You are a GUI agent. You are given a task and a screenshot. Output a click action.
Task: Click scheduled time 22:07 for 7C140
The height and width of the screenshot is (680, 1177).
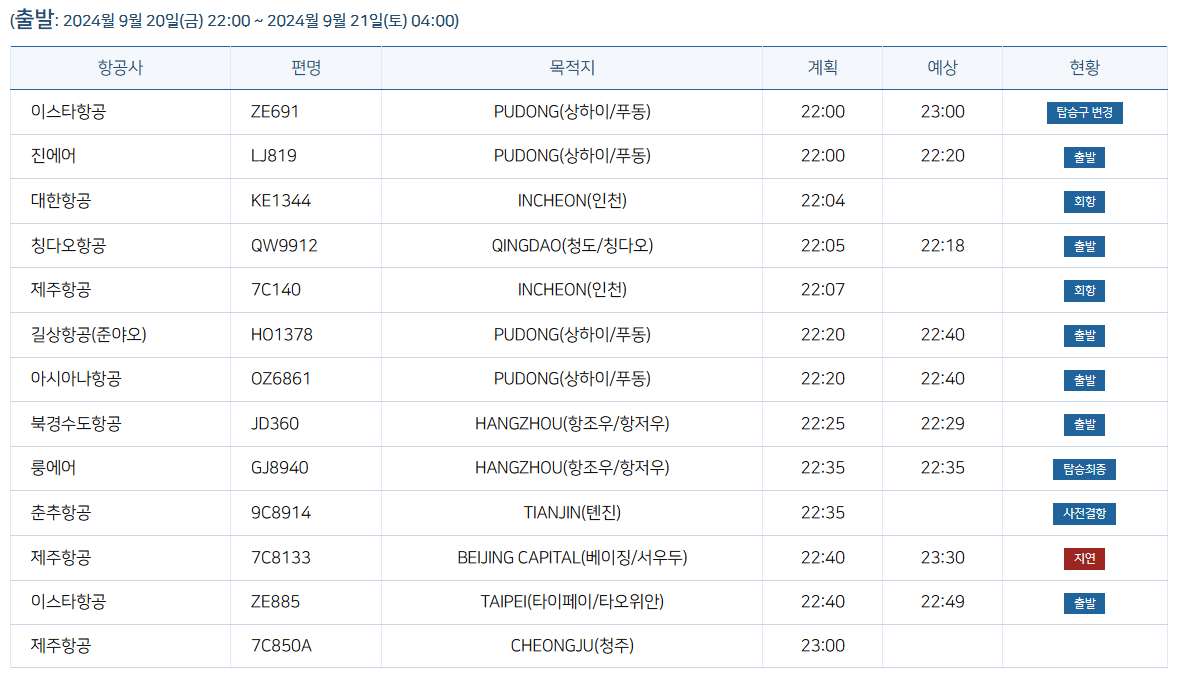(x=823, y=290)
